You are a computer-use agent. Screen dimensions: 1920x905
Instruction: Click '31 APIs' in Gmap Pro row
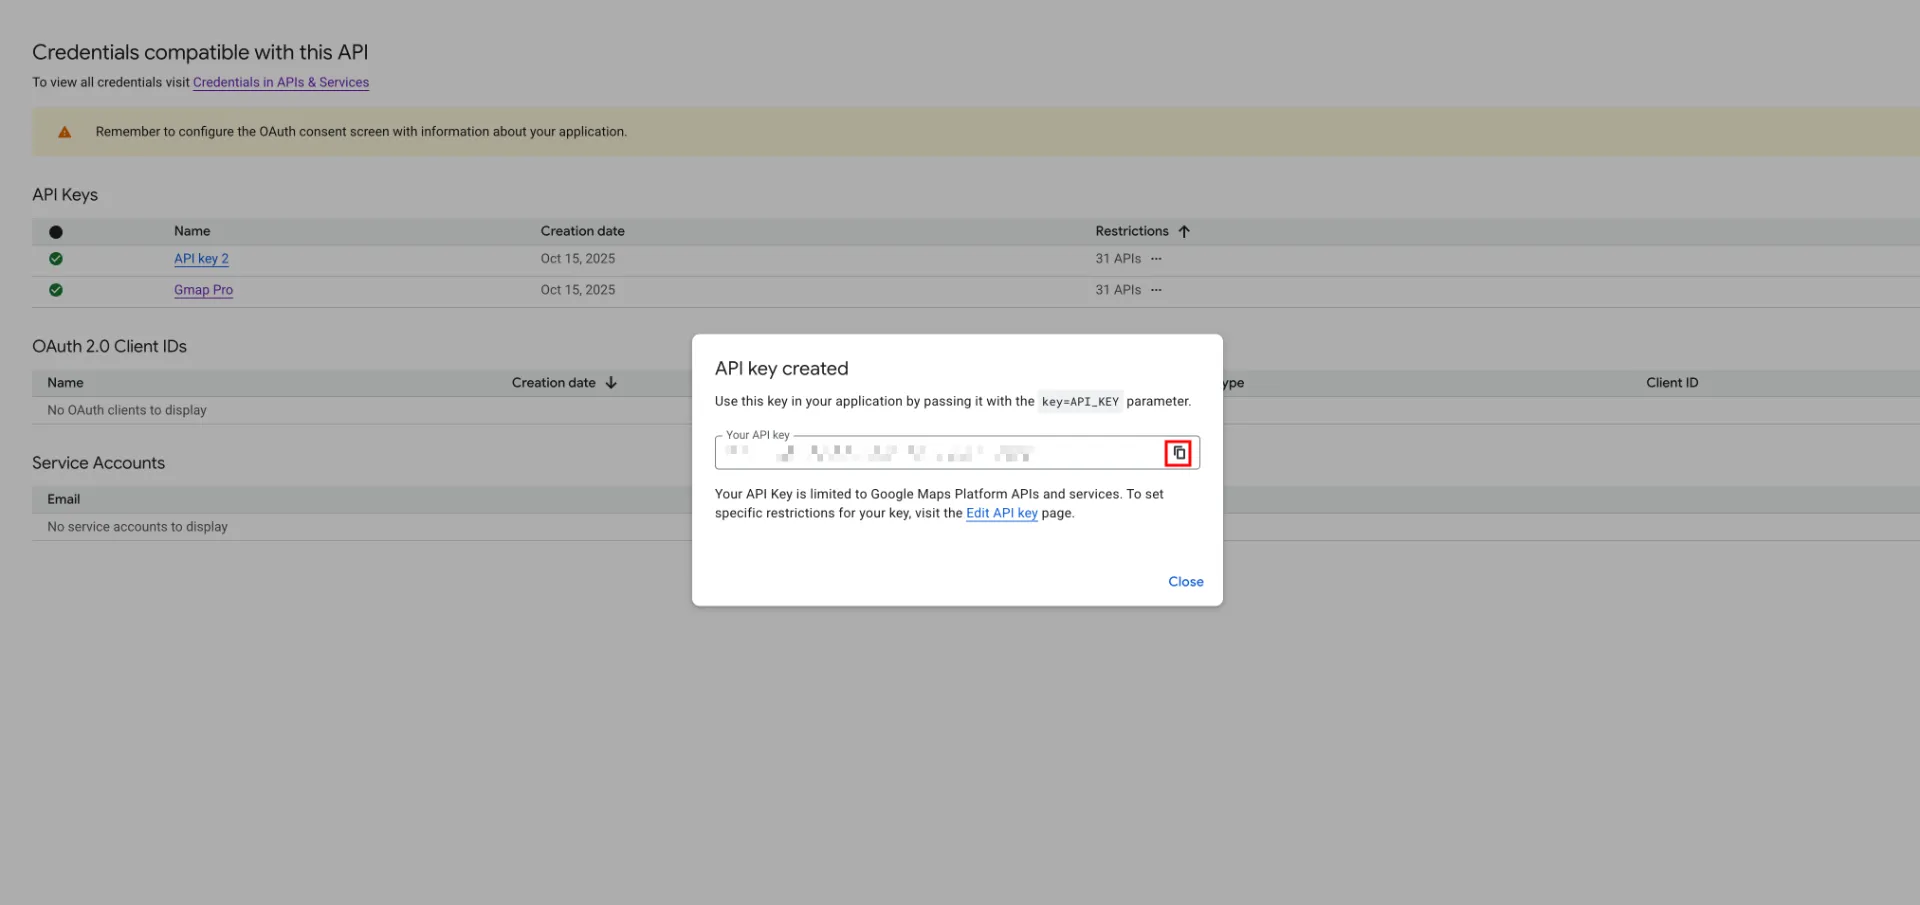coord(1118,290)
